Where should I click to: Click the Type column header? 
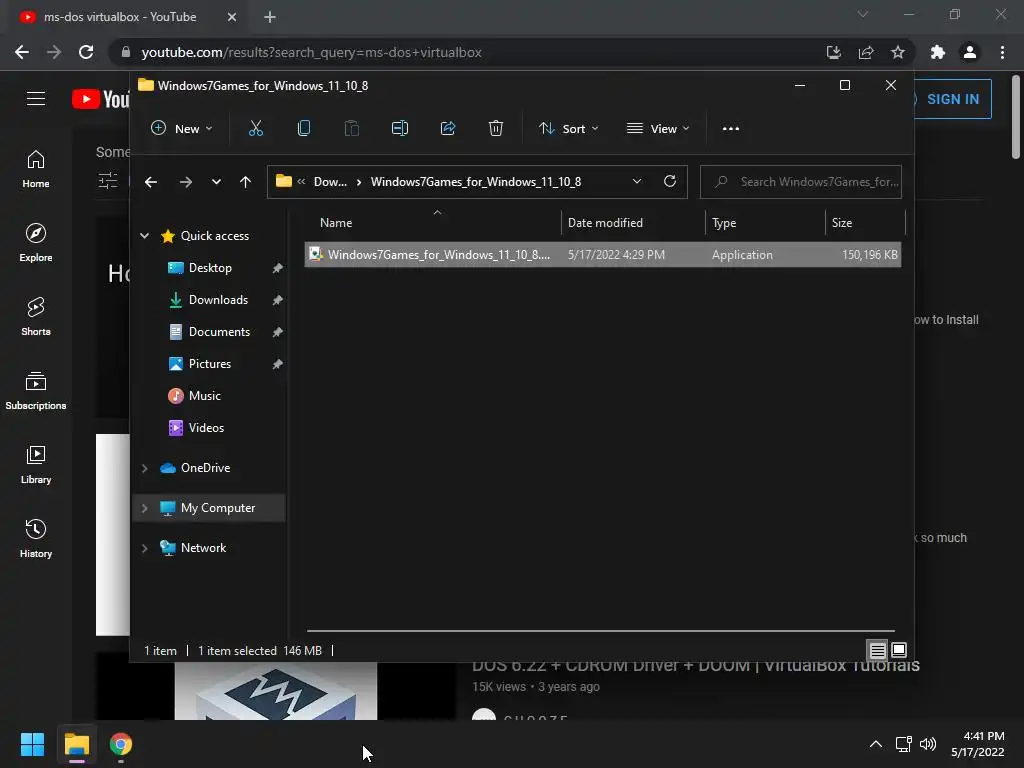tap(765, 223)
